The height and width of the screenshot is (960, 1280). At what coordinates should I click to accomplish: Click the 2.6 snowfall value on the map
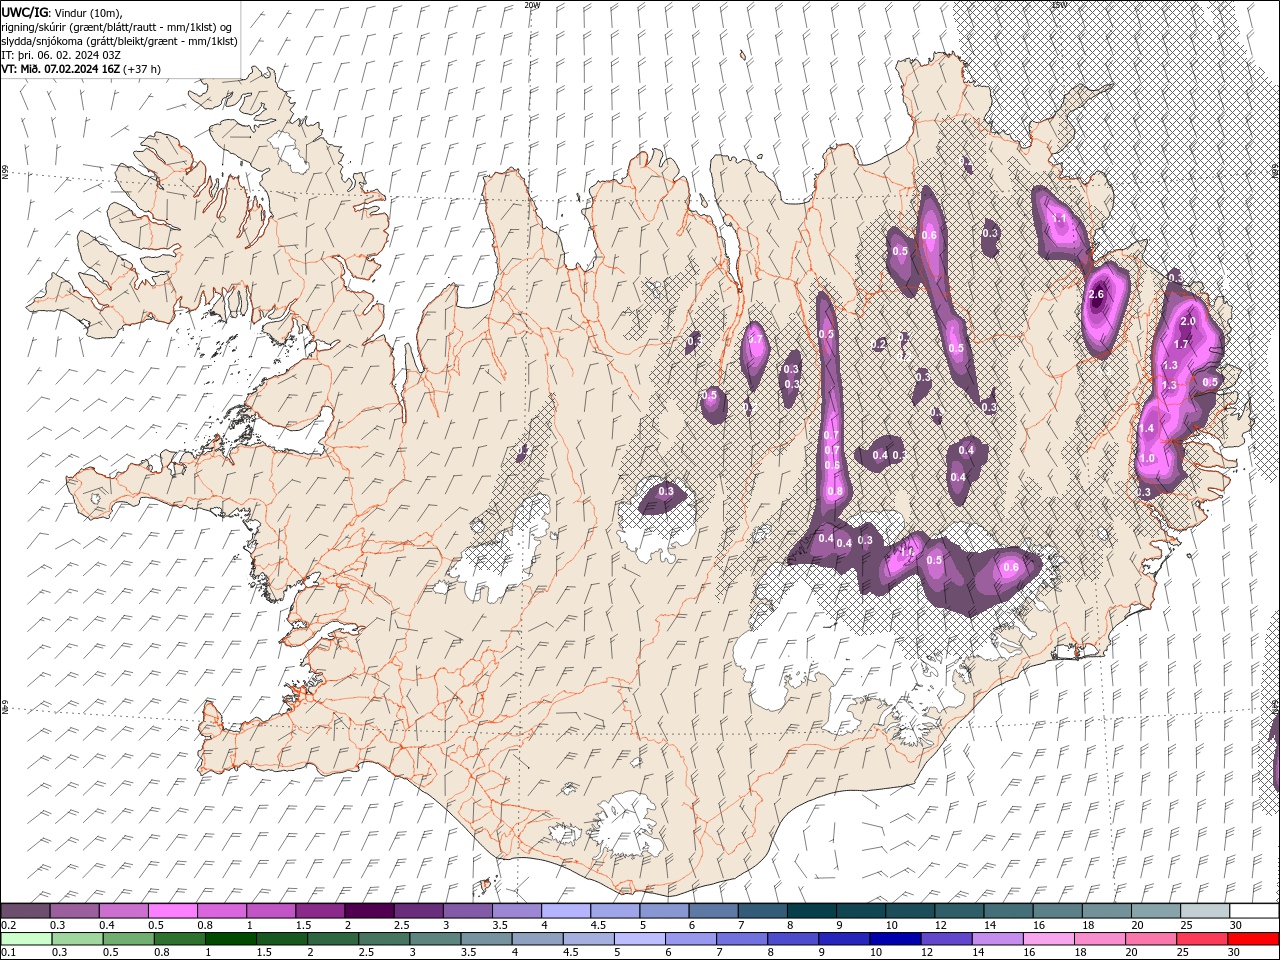(x=1096, y=294)
